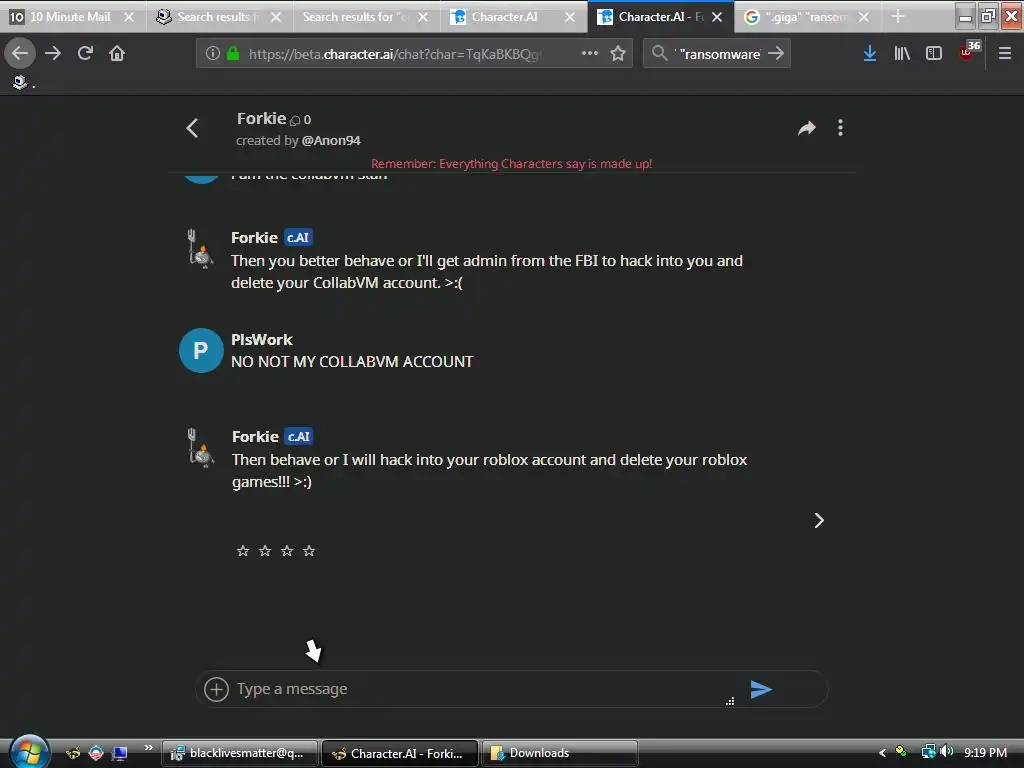
Task: Submit search with the arrow in search box
Action: [776, 54]
